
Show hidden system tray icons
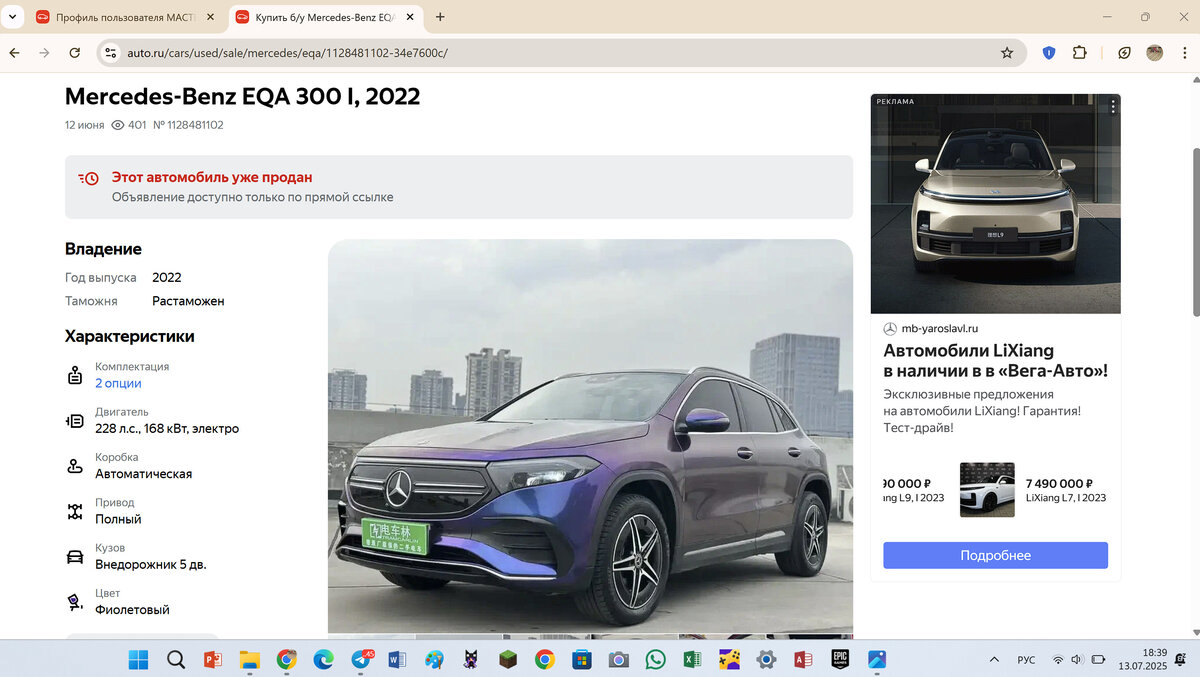994,659
